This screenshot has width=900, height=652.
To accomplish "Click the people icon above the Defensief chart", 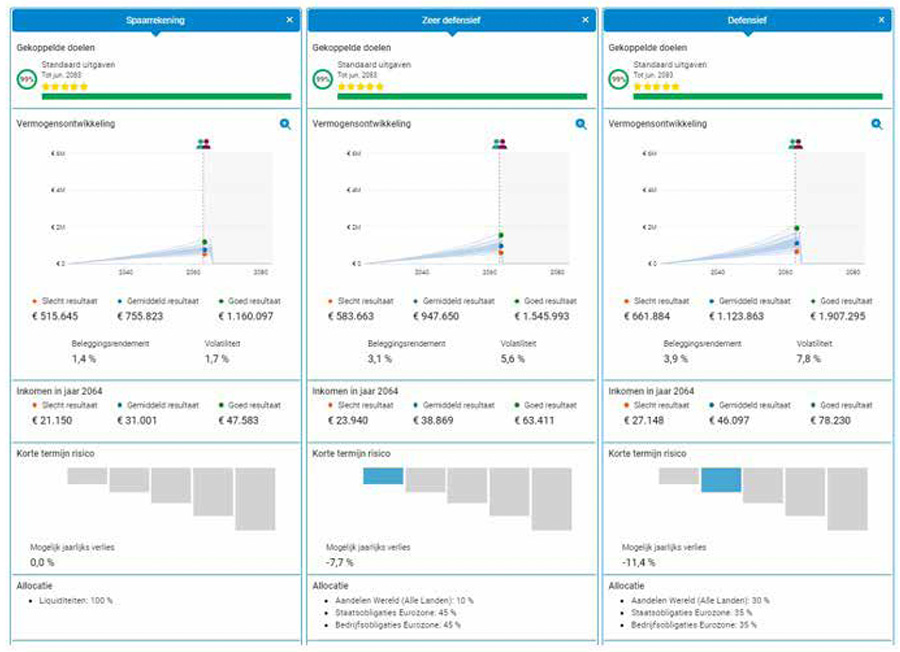I will click(795, 144).
